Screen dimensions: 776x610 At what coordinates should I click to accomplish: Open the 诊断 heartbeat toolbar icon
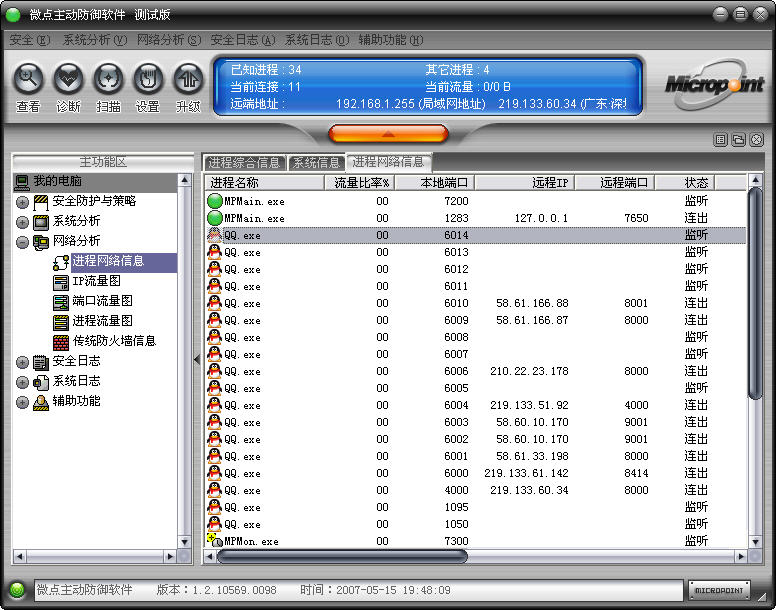point(68,78)
